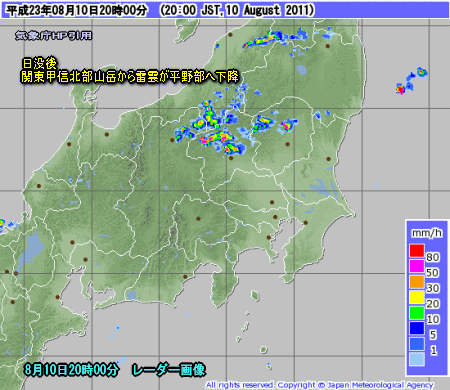Click the legend value 80
The height and width of the screenshot is (390, 450).
click(433, 257)
